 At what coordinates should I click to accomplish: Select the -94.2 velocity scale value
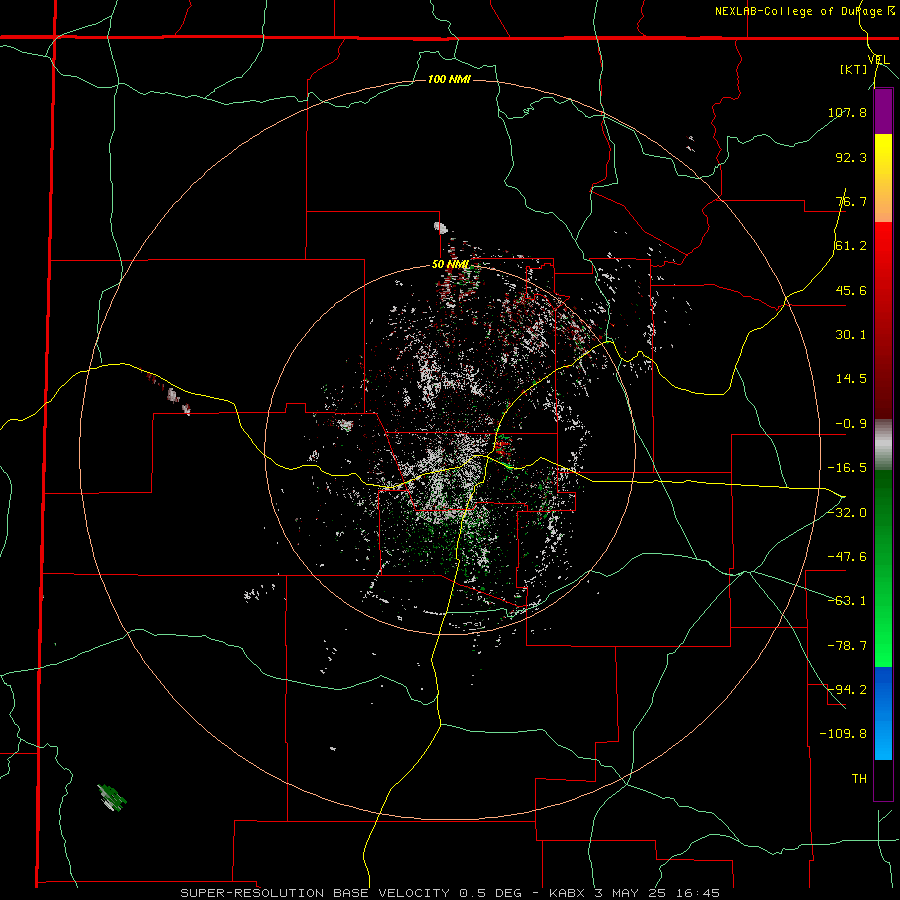[847, 690]
